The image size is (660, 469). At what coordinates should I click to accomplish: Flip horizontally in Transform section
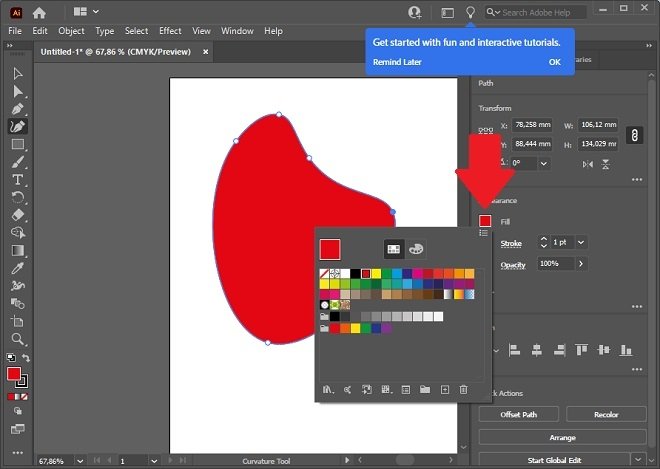[588, 164]
